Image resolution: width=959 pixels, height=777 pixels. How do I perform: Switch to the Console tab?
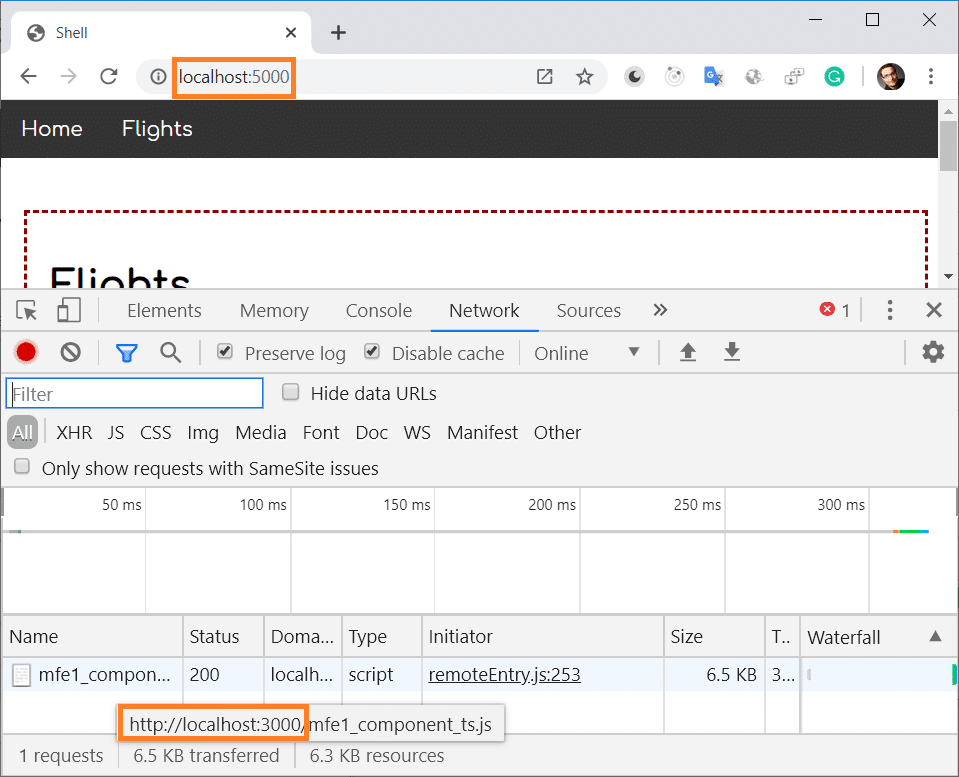click(x=378, y=310)
